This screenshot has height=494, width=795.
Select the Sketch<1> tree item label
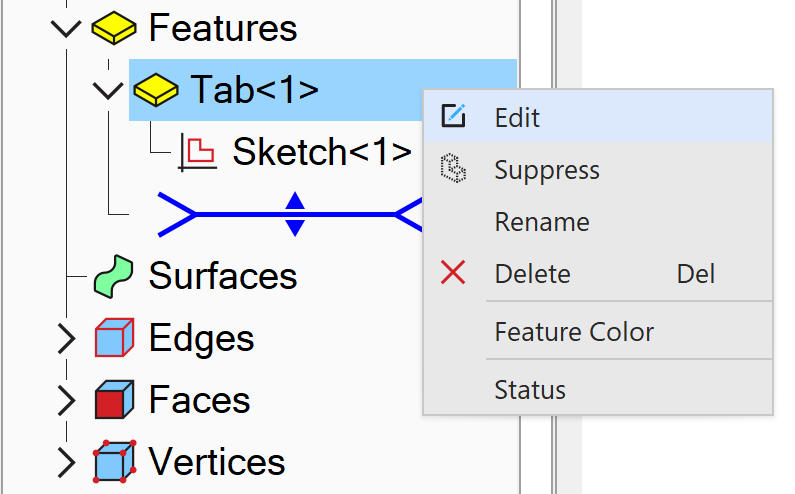point(322,152)
